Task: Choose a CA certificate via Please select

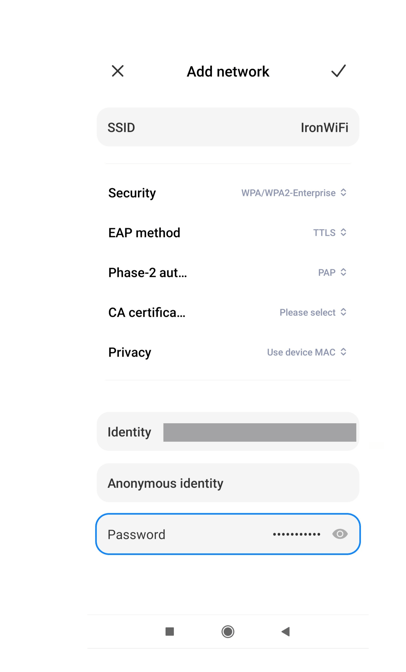Action: click(313, 312)
